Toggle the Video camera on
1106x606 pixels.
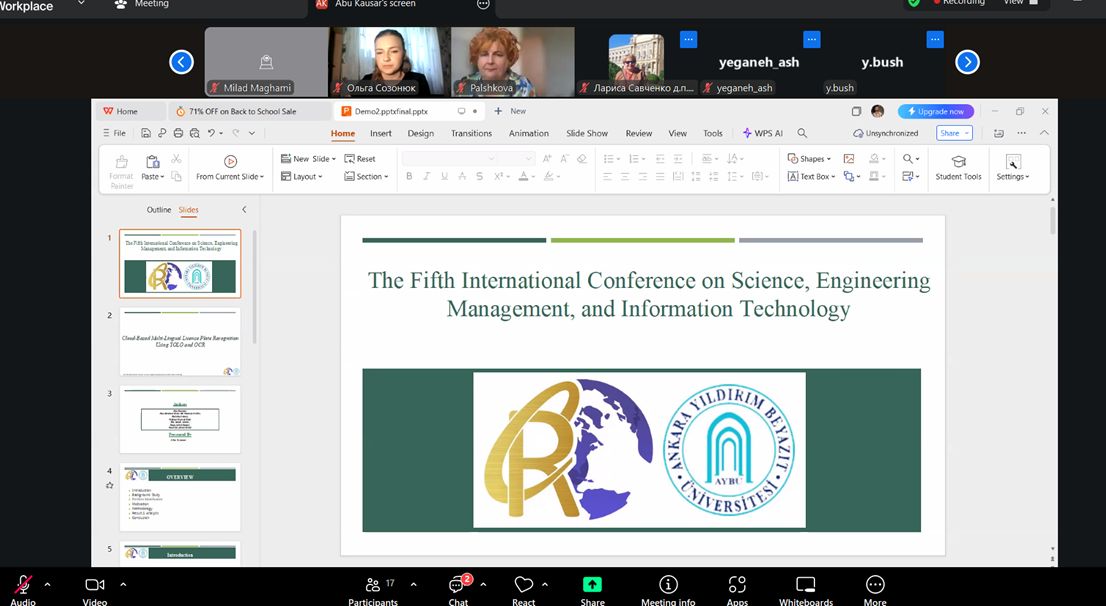pyautogui.click(x=95, y=586)
